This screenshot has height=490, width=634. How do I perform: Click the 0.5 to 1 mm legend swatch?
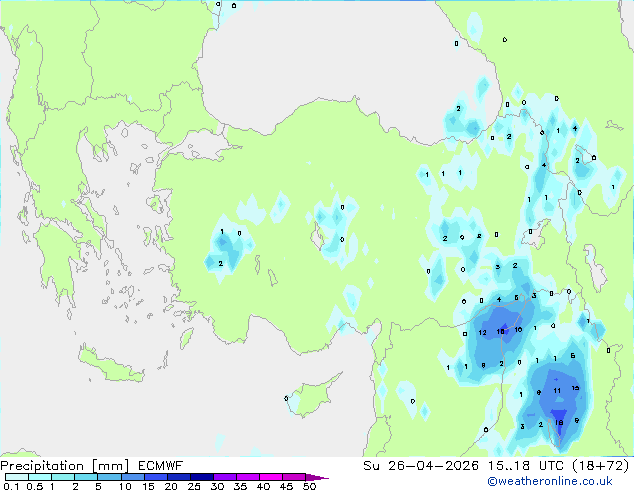point(40,477)
